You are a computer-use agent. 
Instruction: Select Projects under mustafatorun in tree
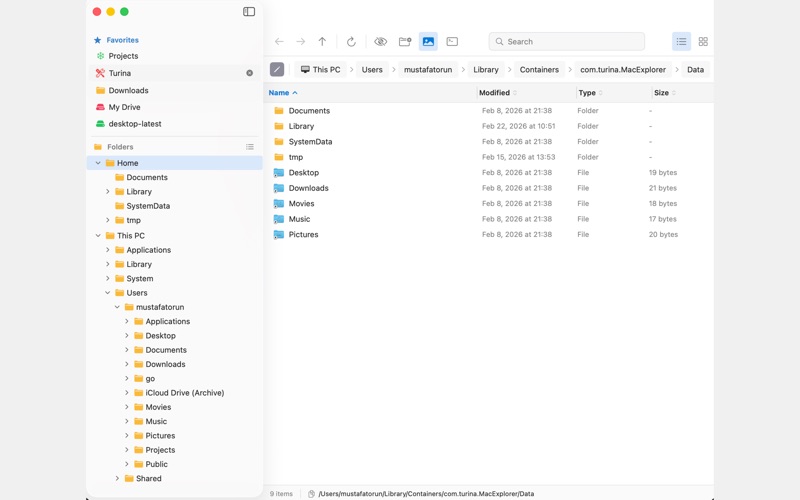coord(174,450)
